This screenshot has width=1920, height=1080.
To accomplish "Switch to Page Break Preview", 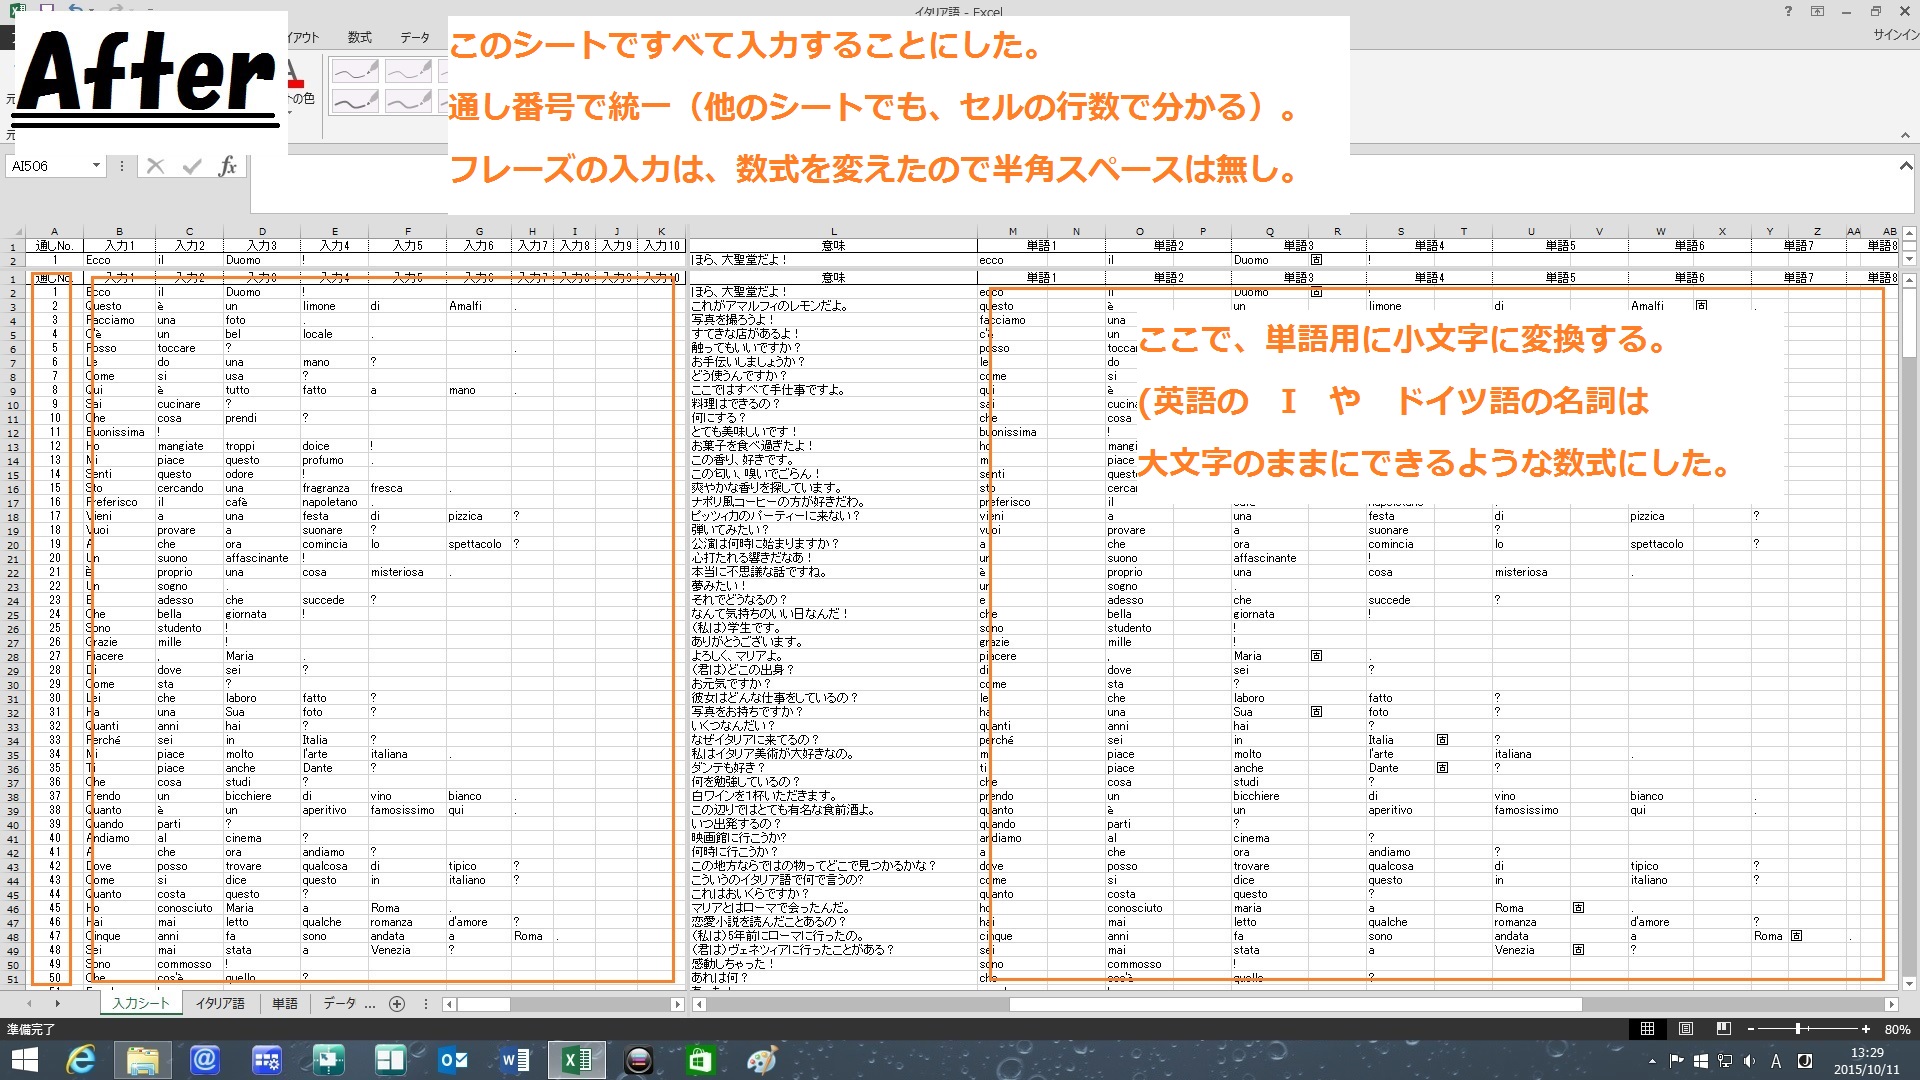I will (1723, 1029).
